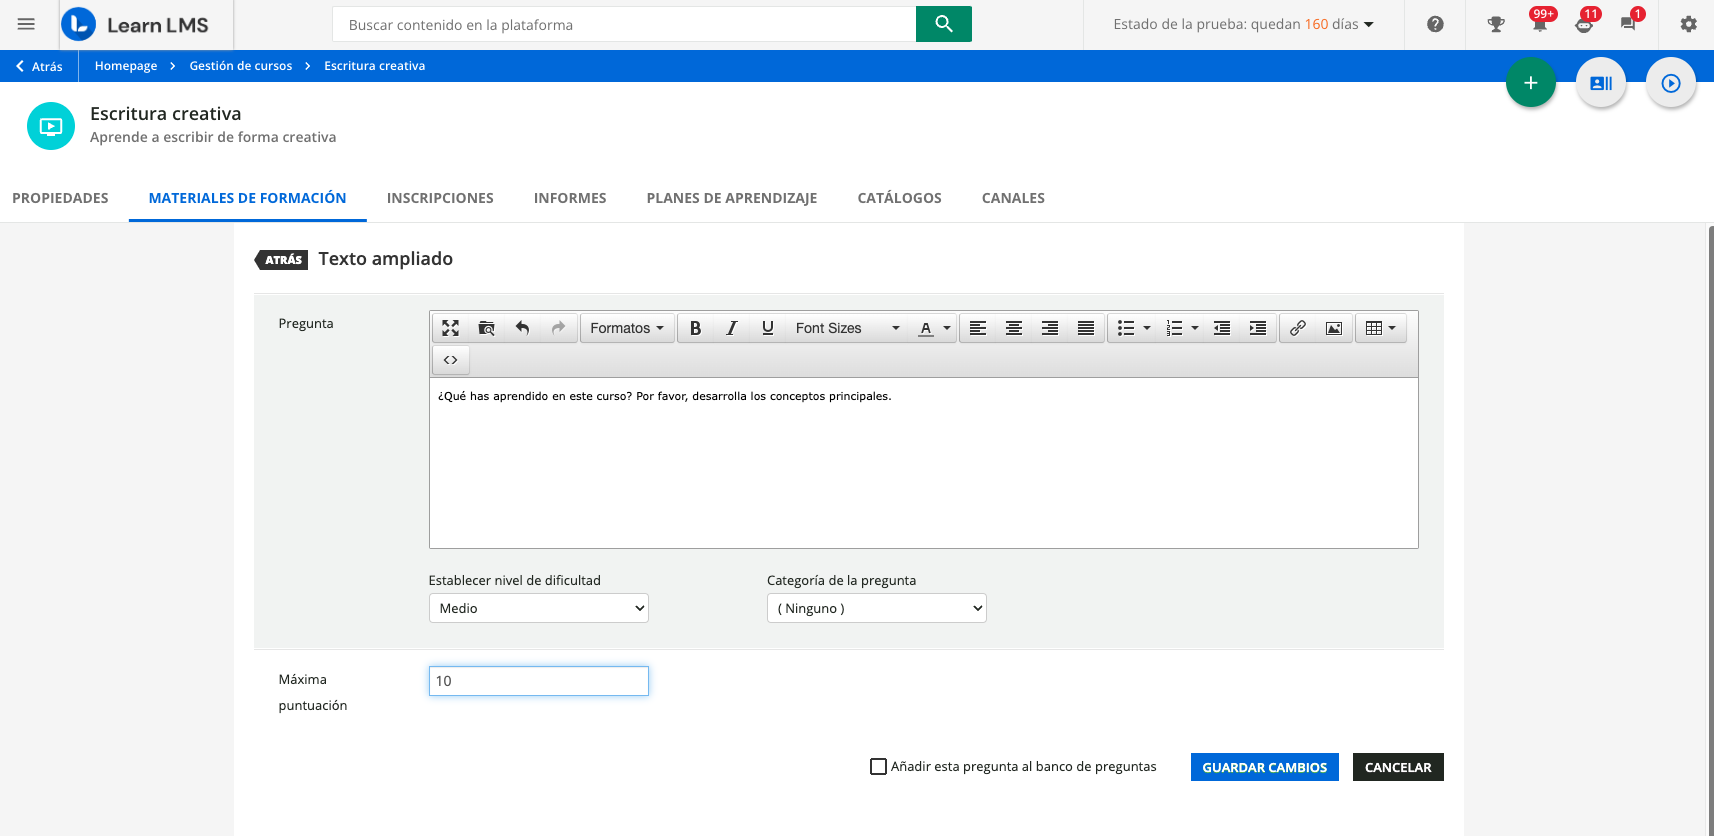Apply italic formatting
The image size is (1714, 836).
click(732, 328)
